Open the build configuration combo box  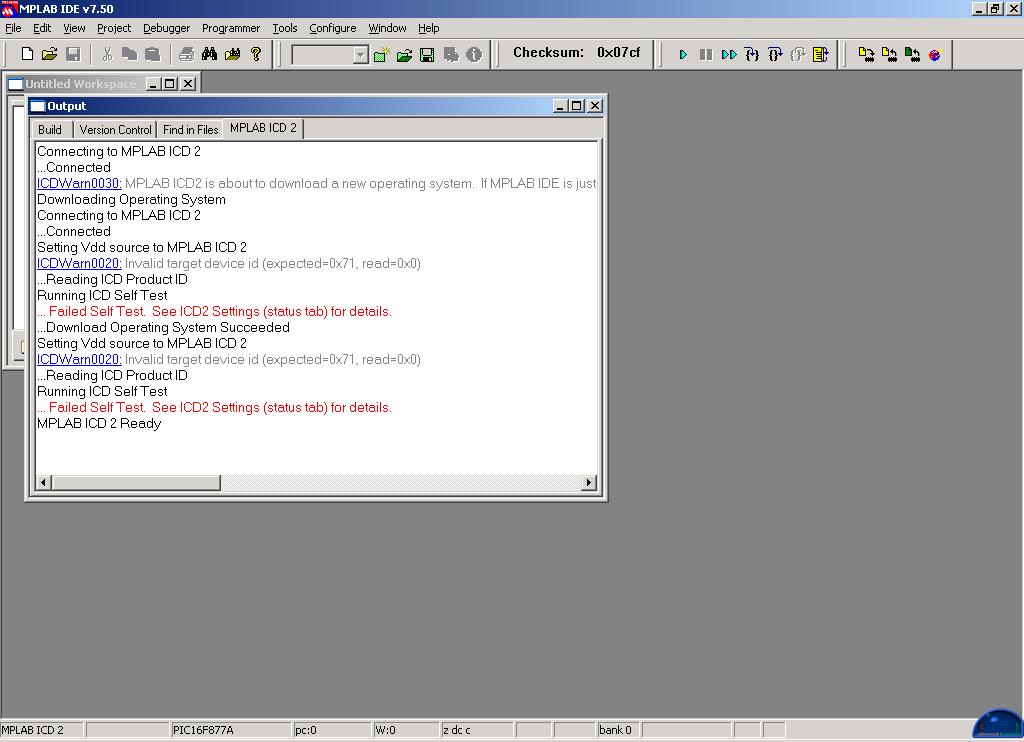[x=330, y=55]
